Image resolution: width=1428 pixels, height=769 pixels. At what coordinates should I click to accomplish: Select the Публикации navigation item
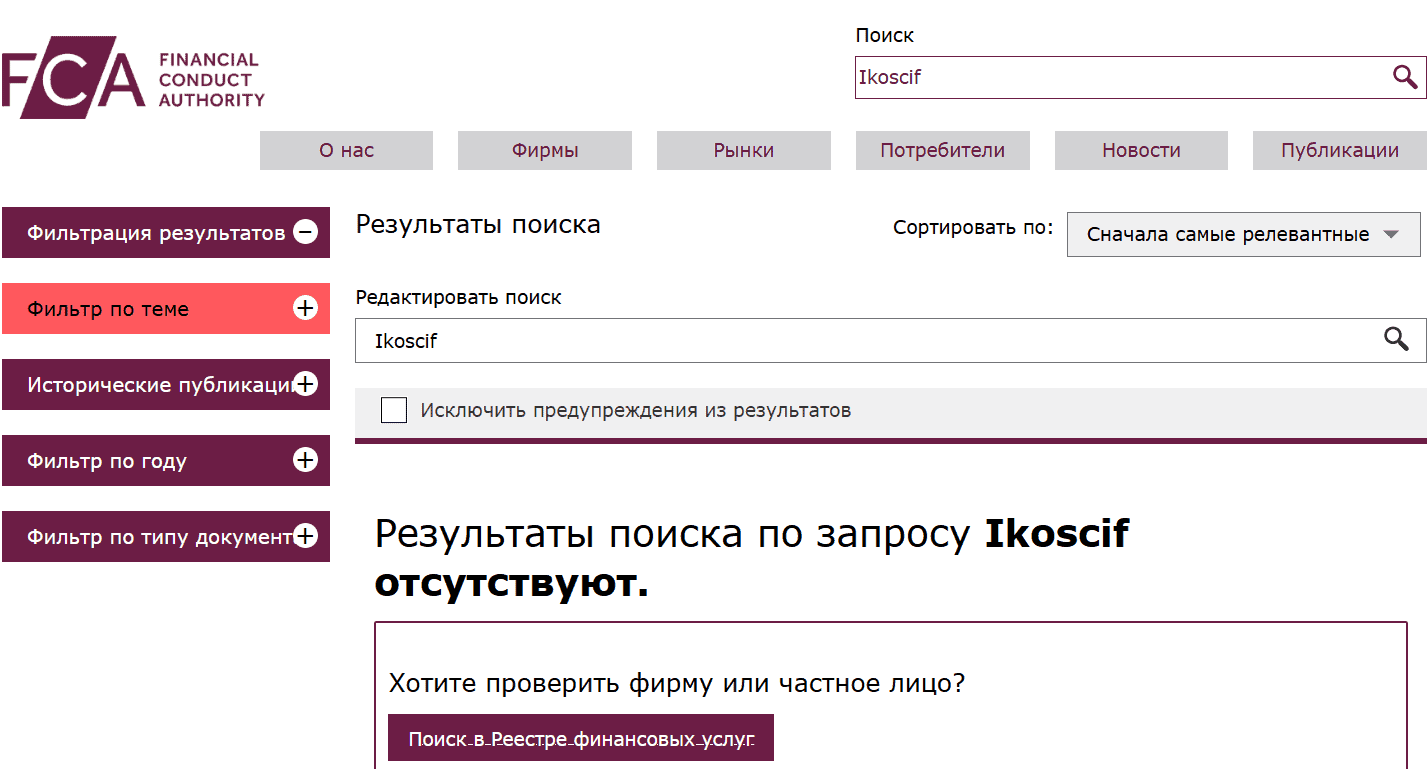click(1339, 150)
